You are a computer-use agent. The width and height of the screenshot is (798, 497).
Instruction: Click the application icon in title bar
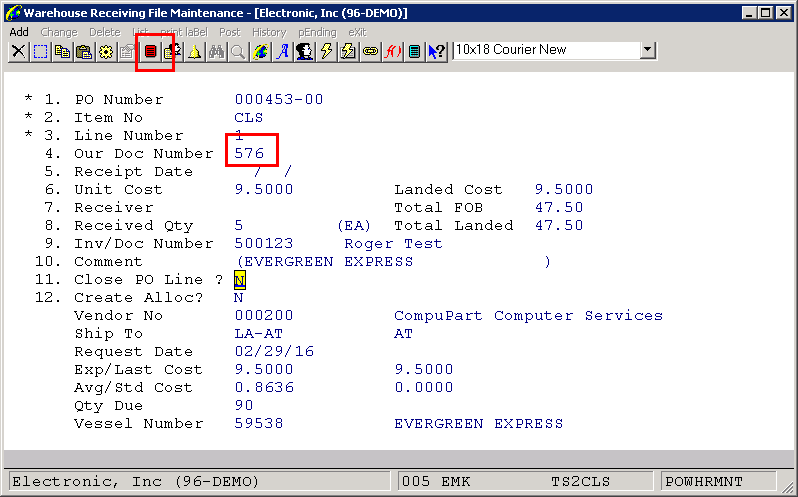pyautogui.click(x=13, y=13)
